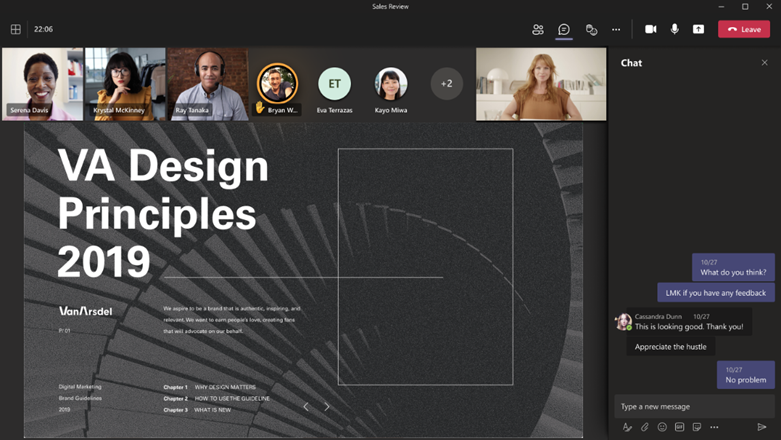Click Bryan W. participant avatar
Viewport: 781px width, 440px height.
[x=277, y=83]
